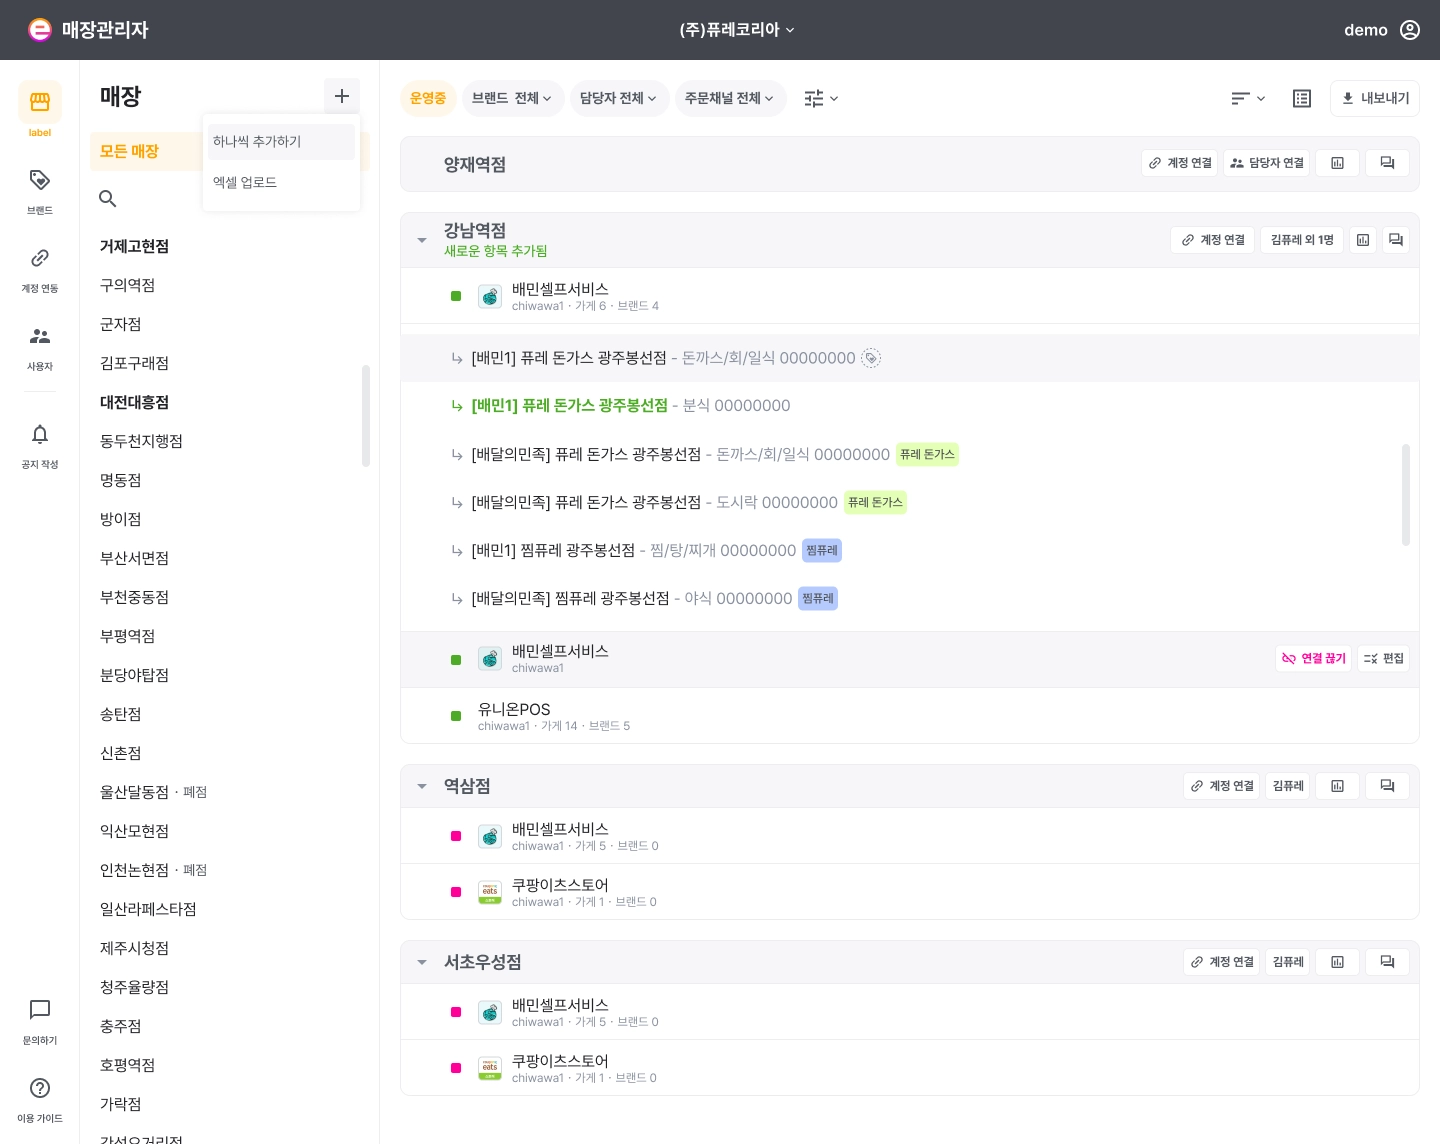Screen dimensions: 1440x1144
Task: Click the 편집 button
Action: point(1383,658)
